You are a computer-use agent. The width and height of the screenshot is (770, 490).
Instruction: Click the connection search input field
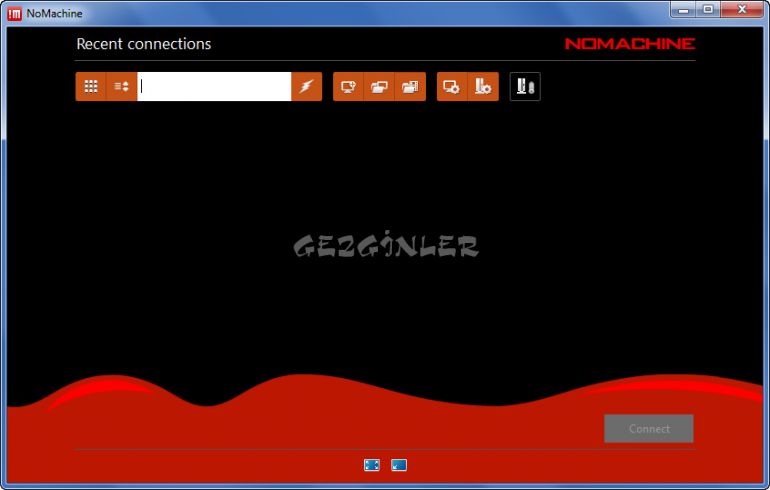pyautogui.click(x=214, y=87)
